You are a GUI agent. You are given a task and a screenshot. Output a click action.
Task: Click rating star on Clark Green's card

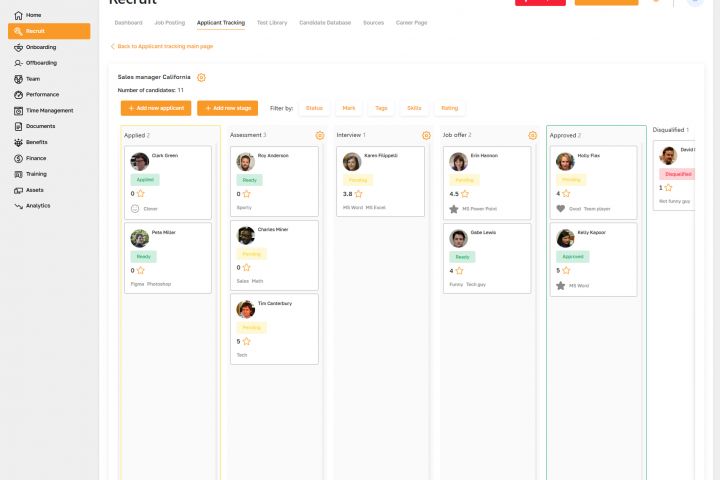(141, 193)
